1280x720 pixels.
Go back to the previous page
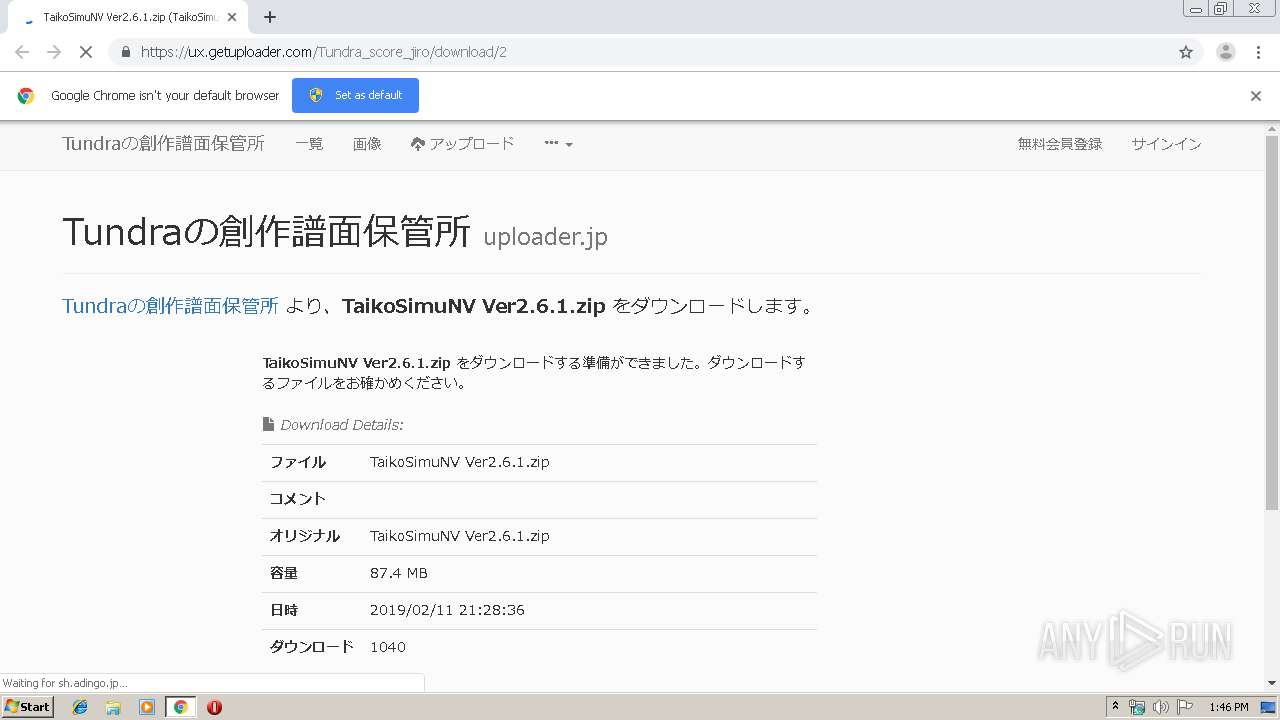(22, 52)
